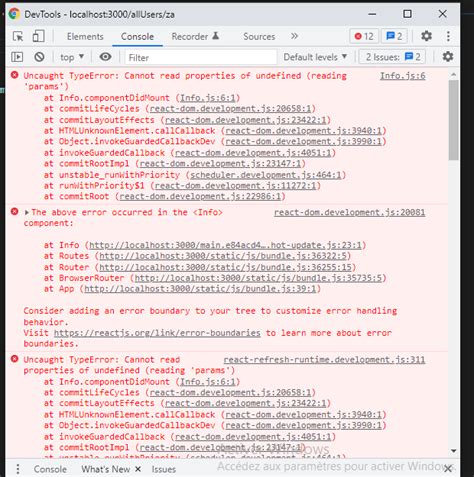Click the 2 Issues button
Image resolution: width=474 pixels, height=477 pixels.
point(393,57)
